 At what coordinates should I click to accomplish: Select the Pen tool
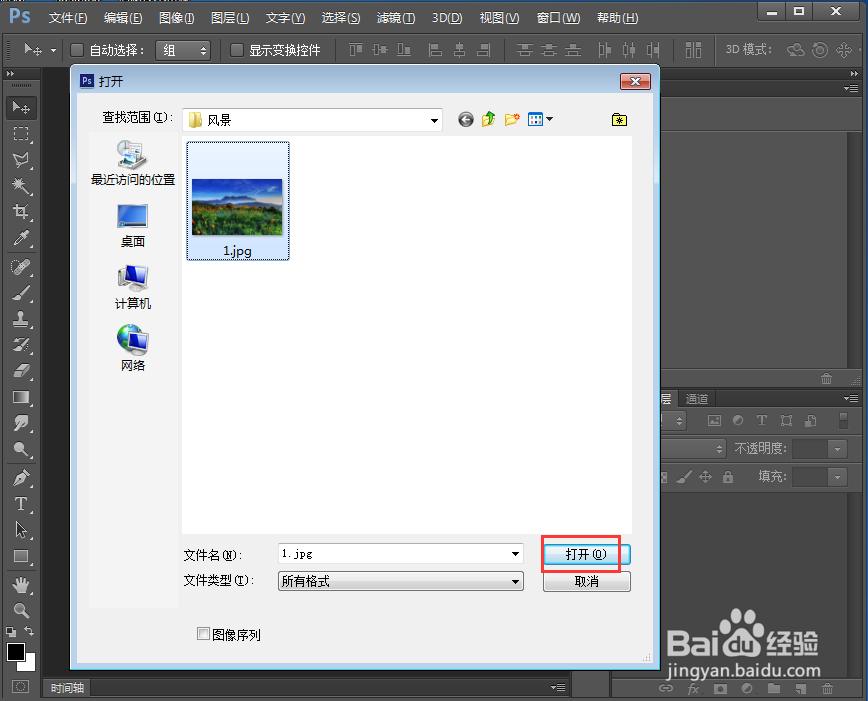[x=21, y=478]
